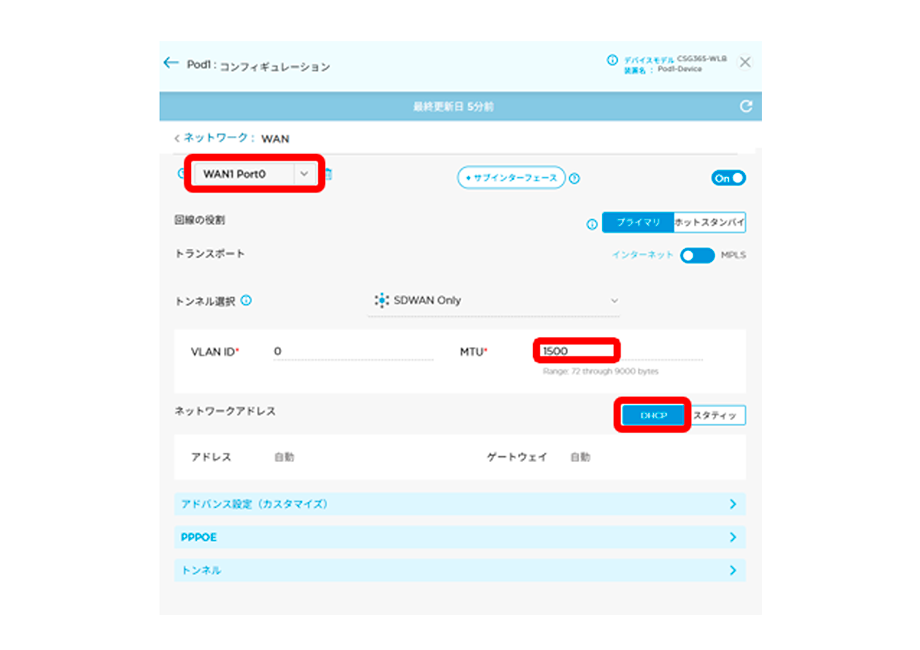Toggle transport switch between インターネット and MPLS
Image resolution: width=920 pixels, height=650 pixels.
(x=697, y=255)
